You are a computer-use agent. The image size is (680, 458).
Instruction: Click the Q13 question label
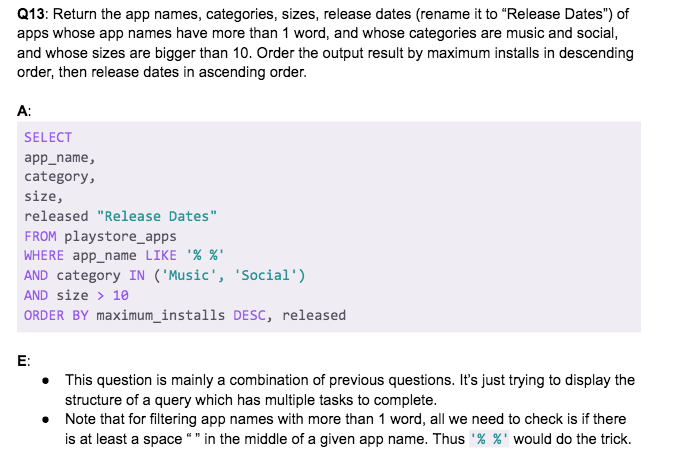point(31,14)
